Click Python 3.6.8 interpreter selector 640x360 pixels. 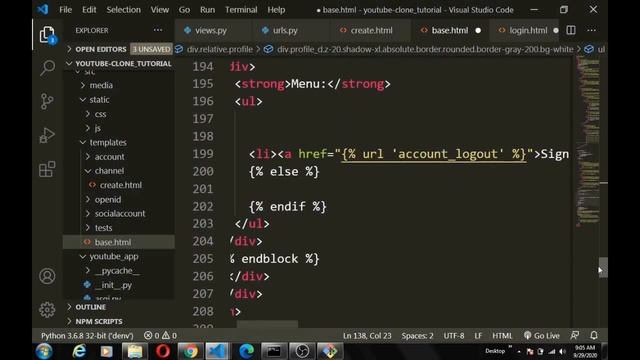coord(87,336)
